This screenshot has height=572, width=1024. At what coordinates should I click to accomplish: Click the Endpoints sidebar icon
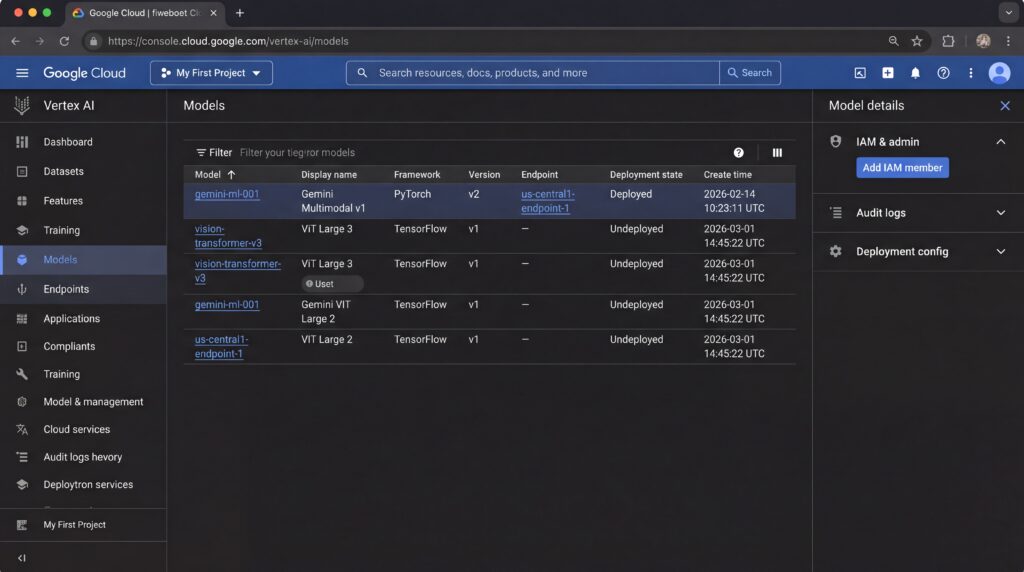[x=22, y=289]
